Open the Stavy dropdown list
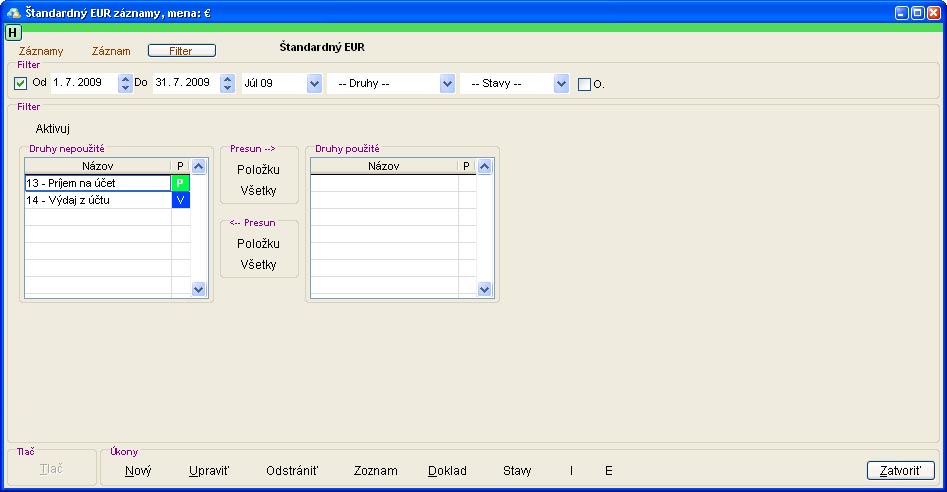Screen dimensions: 947x492 click(561, 84)
